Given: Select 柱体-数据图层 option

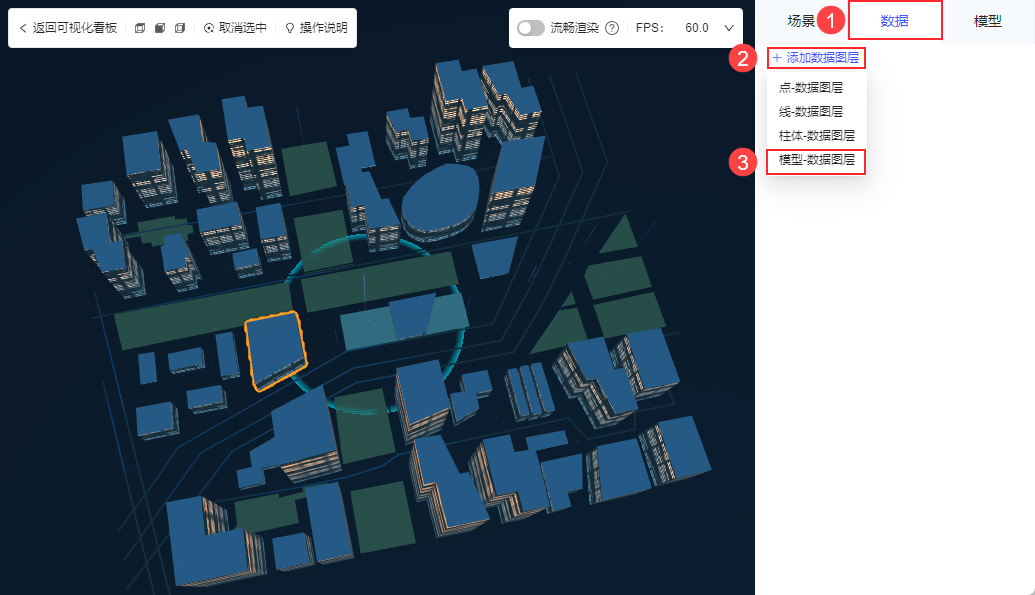Looking at the screenshot, I should click(x=817, y=135).
